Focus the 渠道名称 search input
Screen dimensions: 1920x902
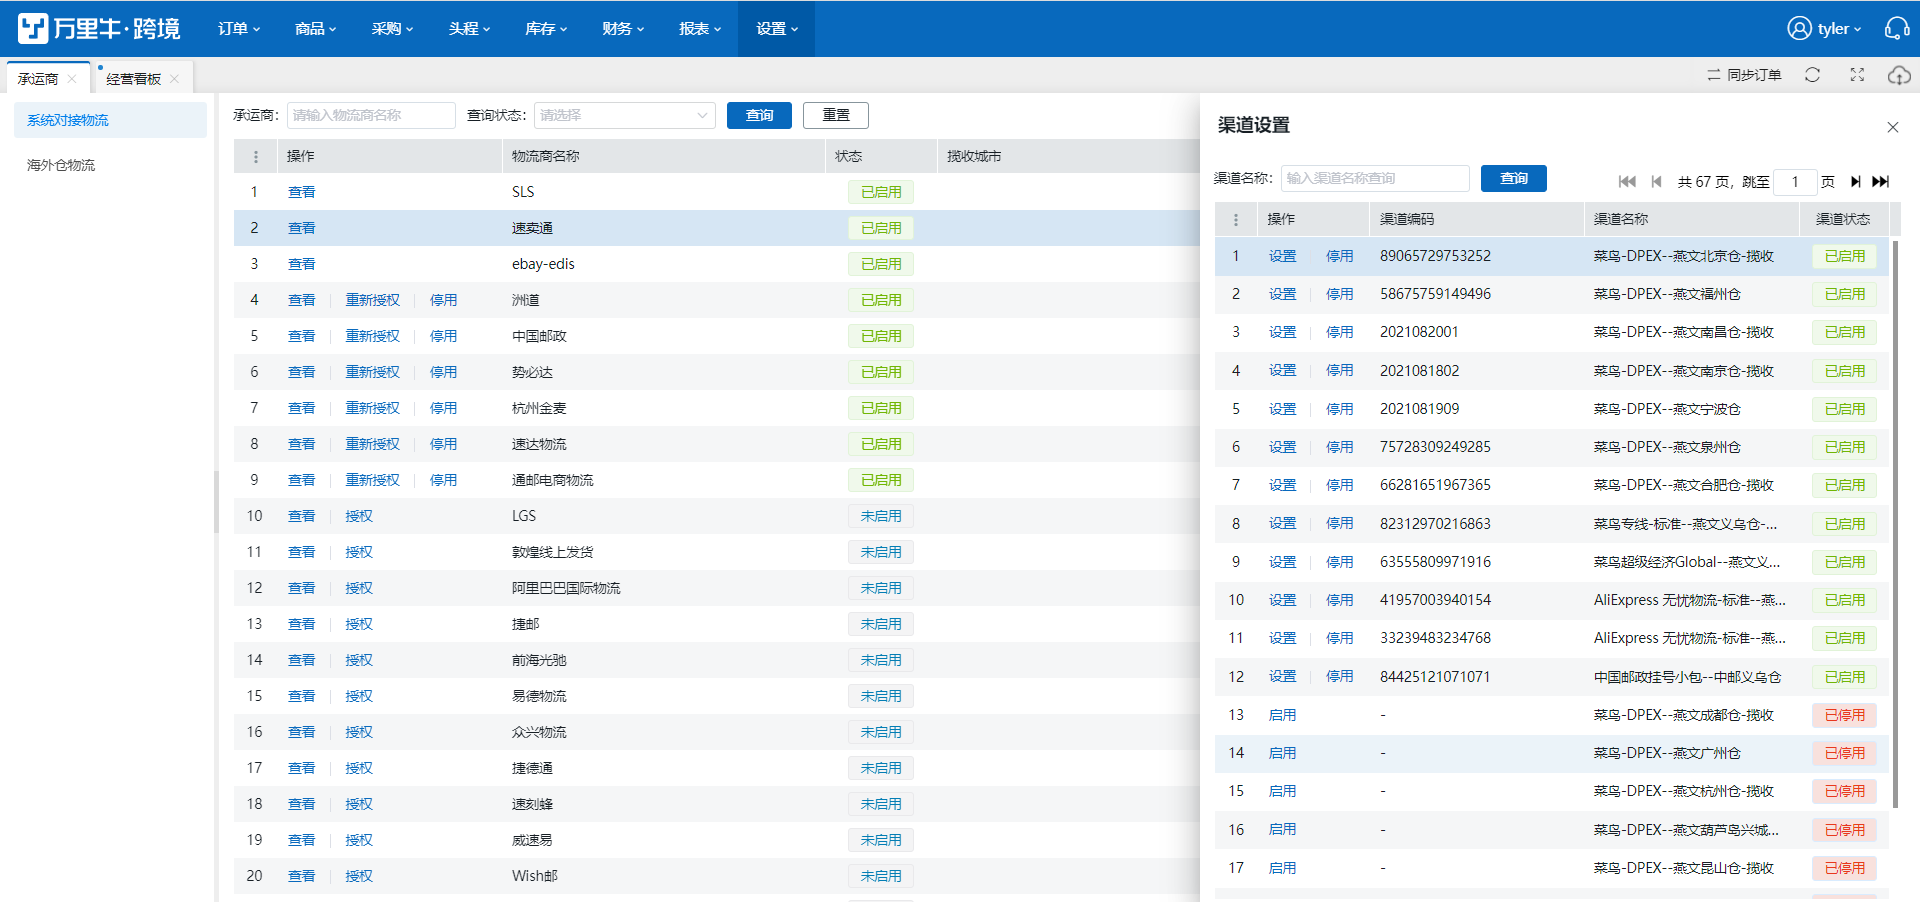[x=1375, y=178]
